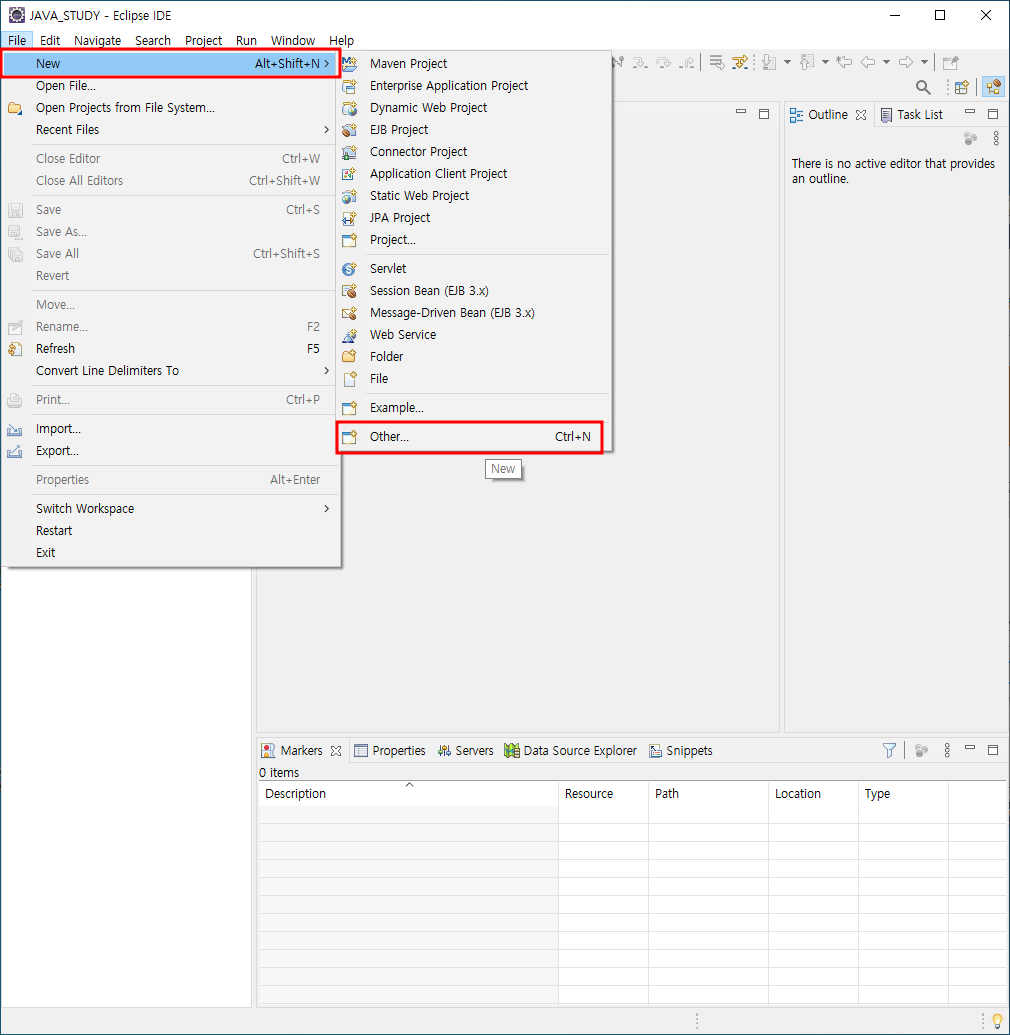Click the Project... submenu entry
Image resolution: width=1010 pixels, height=1035 pixels.
tap(474, 240)
